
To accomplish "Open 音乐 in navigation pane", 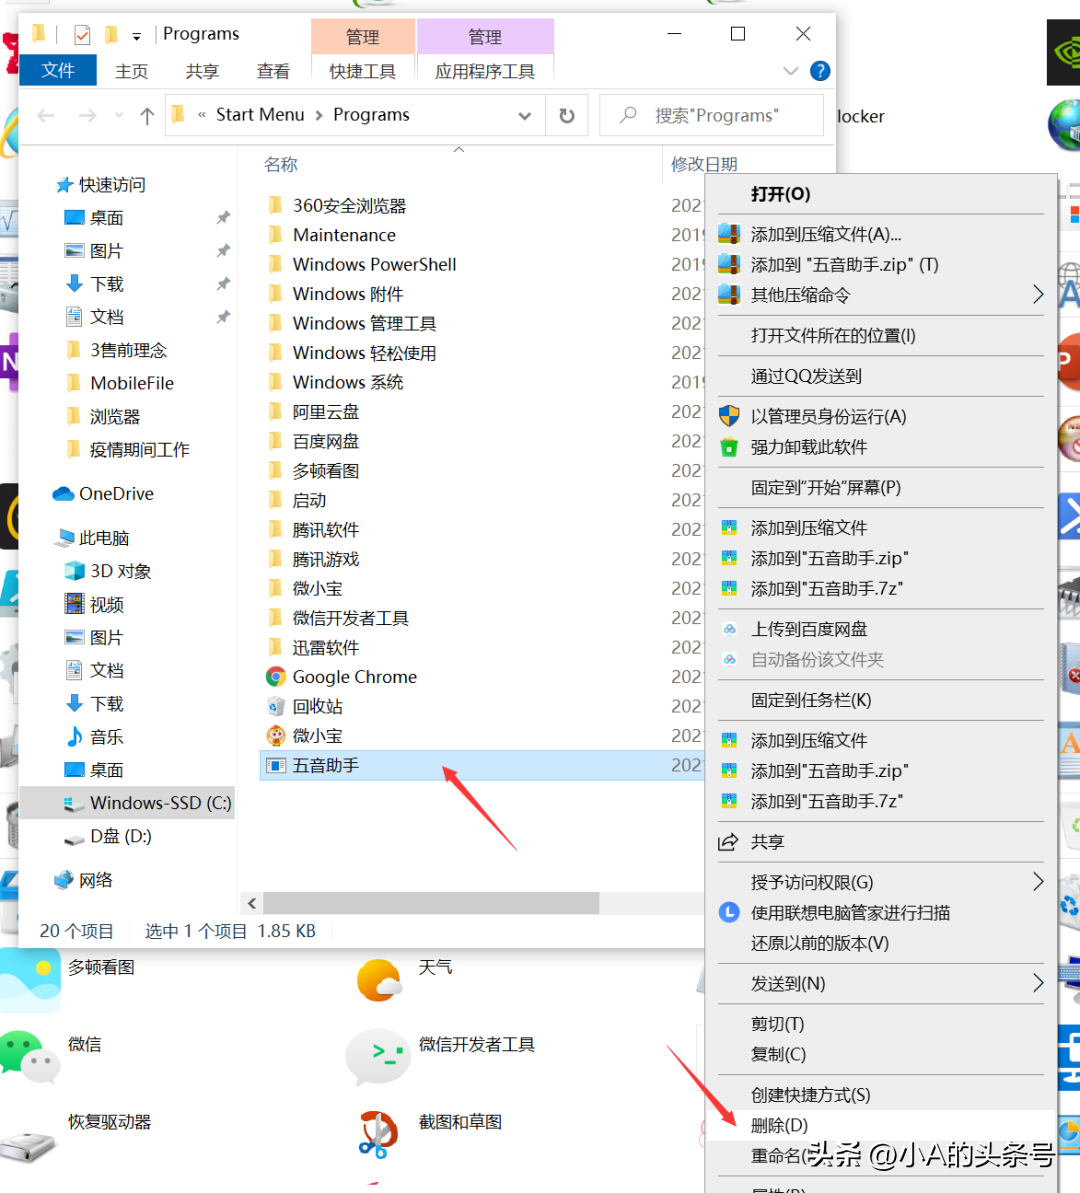I will point(107,737).
